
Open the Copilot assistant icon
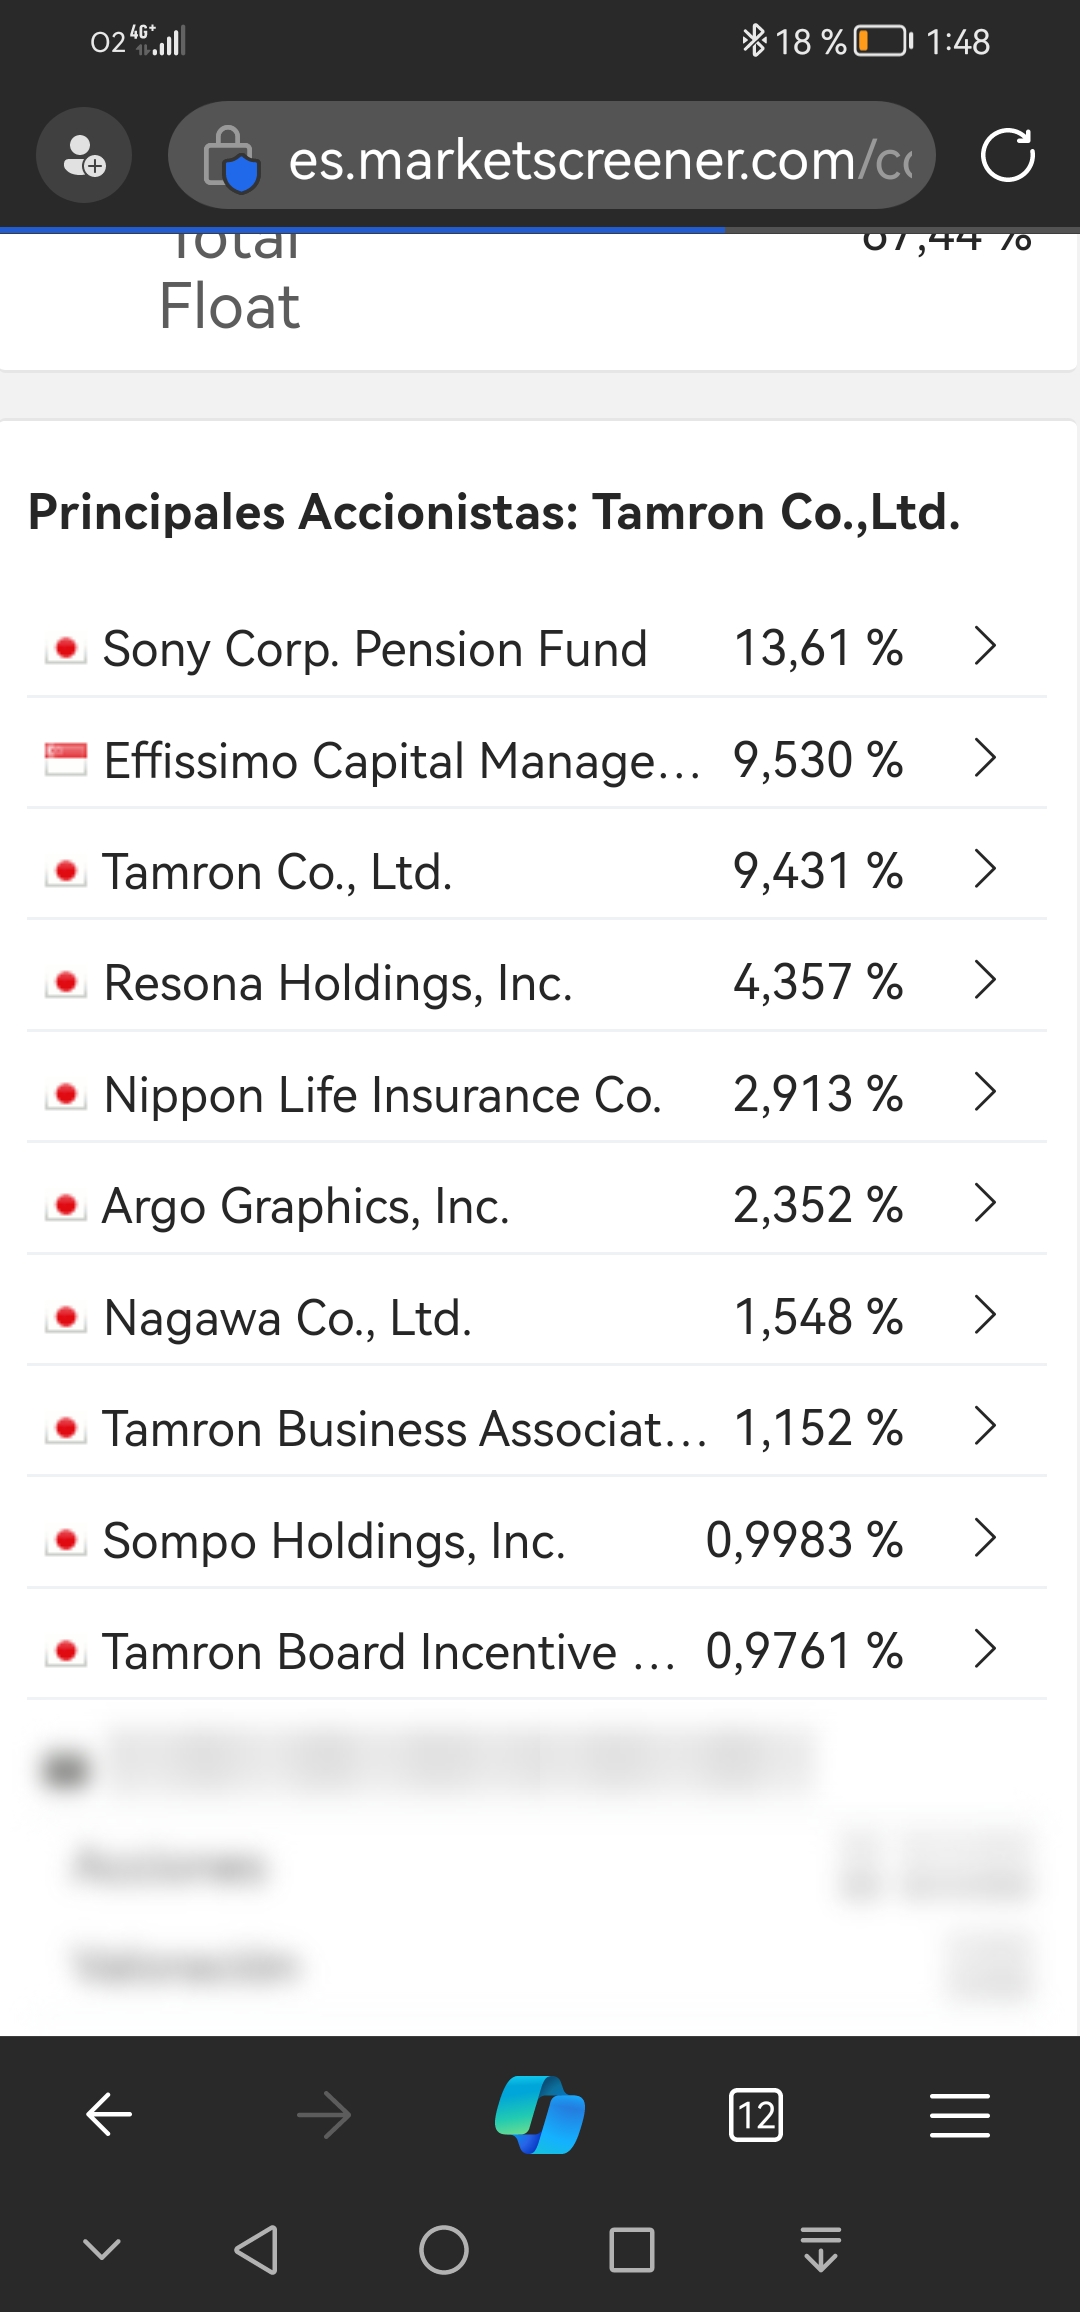(540, 2114)
